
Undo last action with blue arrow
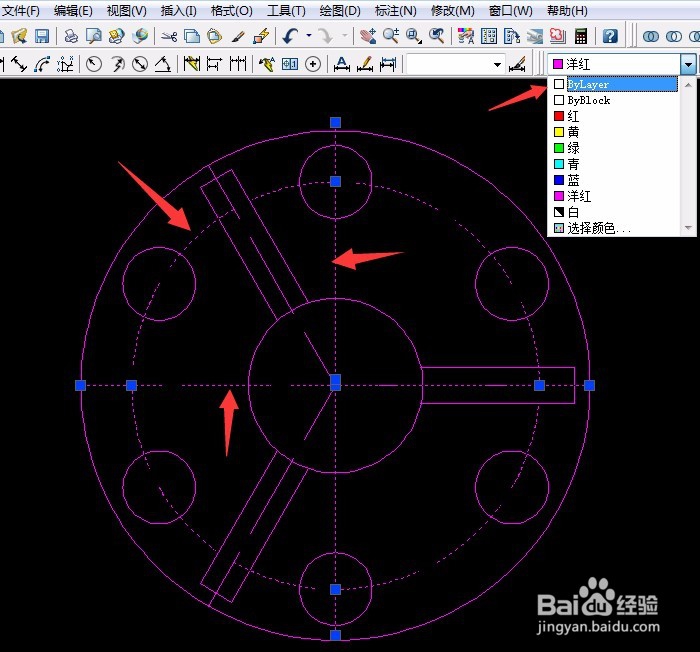[x=291, y=36]
